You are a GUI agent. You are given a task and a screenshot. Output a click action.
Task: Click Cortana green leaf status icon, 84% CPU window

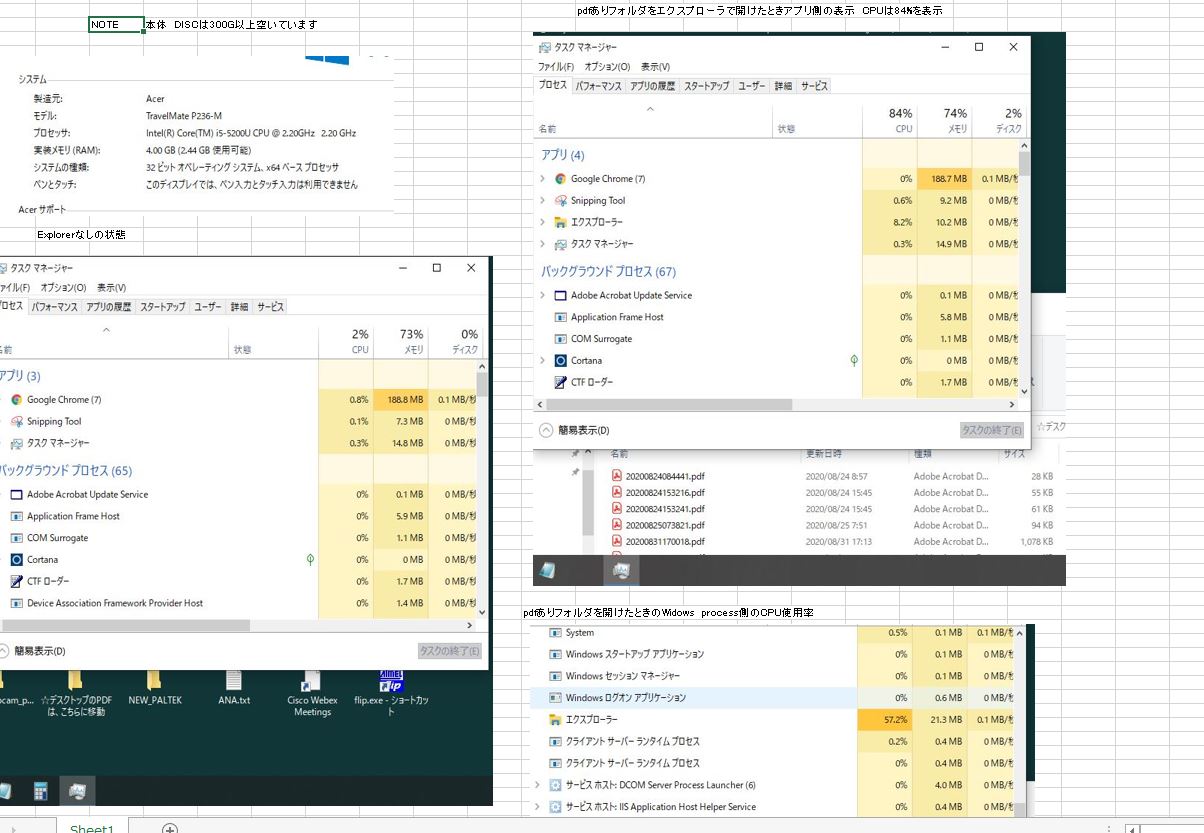(853, 360)
